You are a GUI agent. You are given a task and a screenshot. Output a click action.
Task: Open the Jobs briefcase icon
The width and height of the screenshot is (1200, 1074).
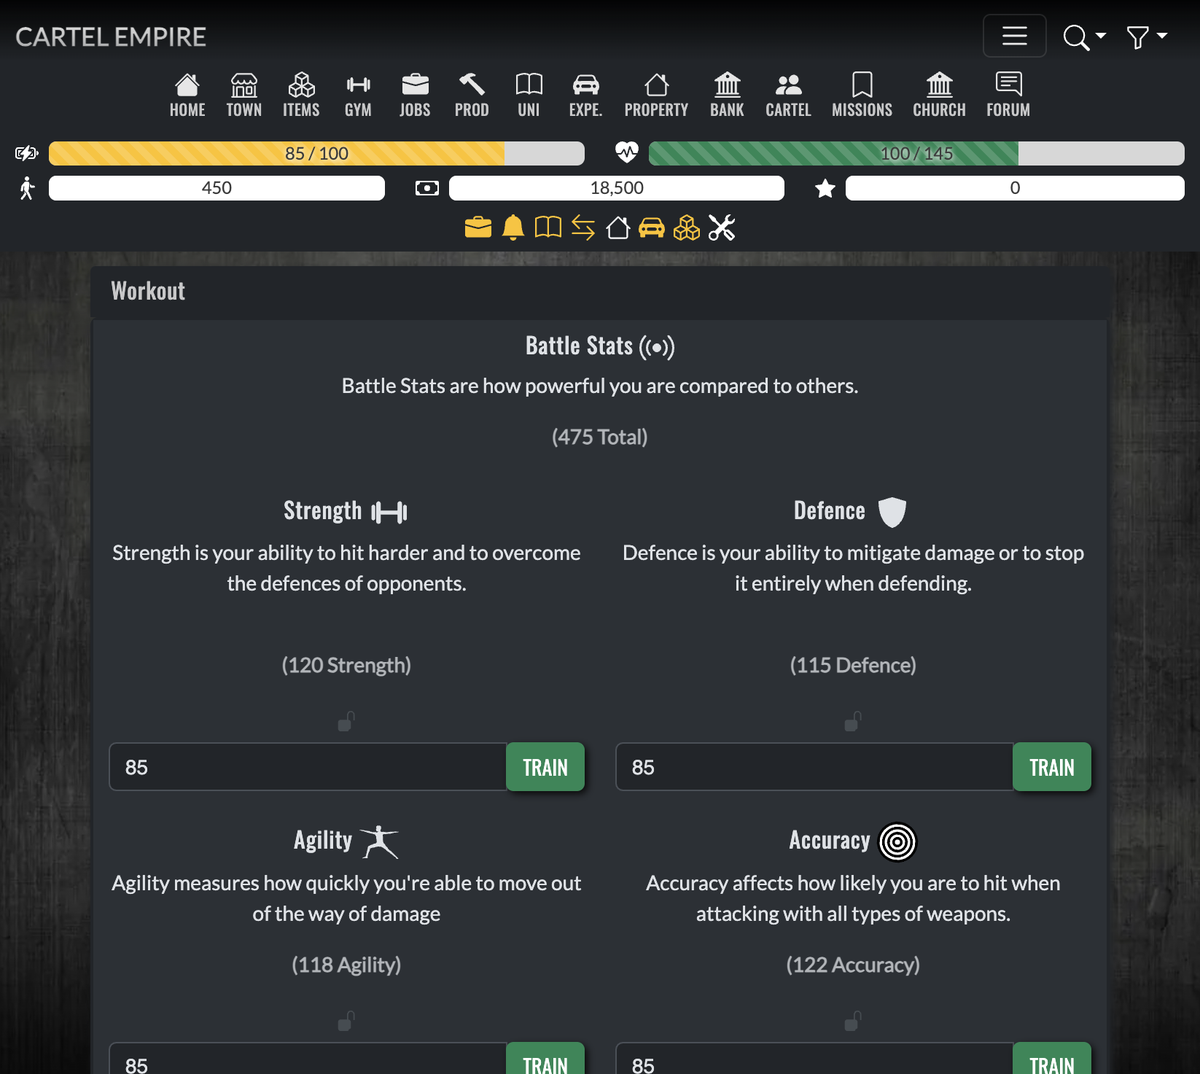click(x=415, y=84)
